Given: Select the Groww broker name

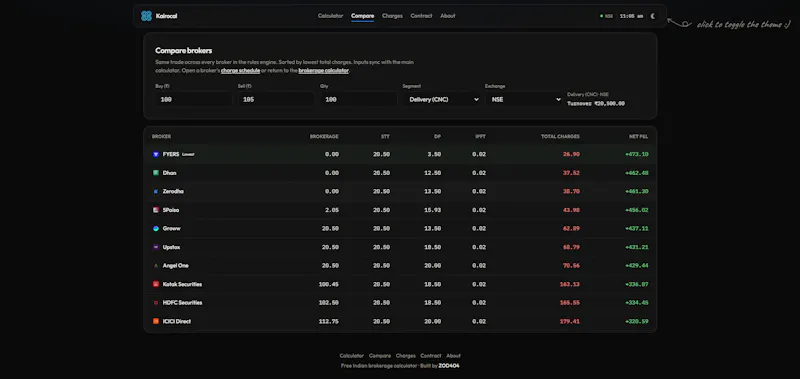Looking at the screenshot, I should (x=171, y=229).
